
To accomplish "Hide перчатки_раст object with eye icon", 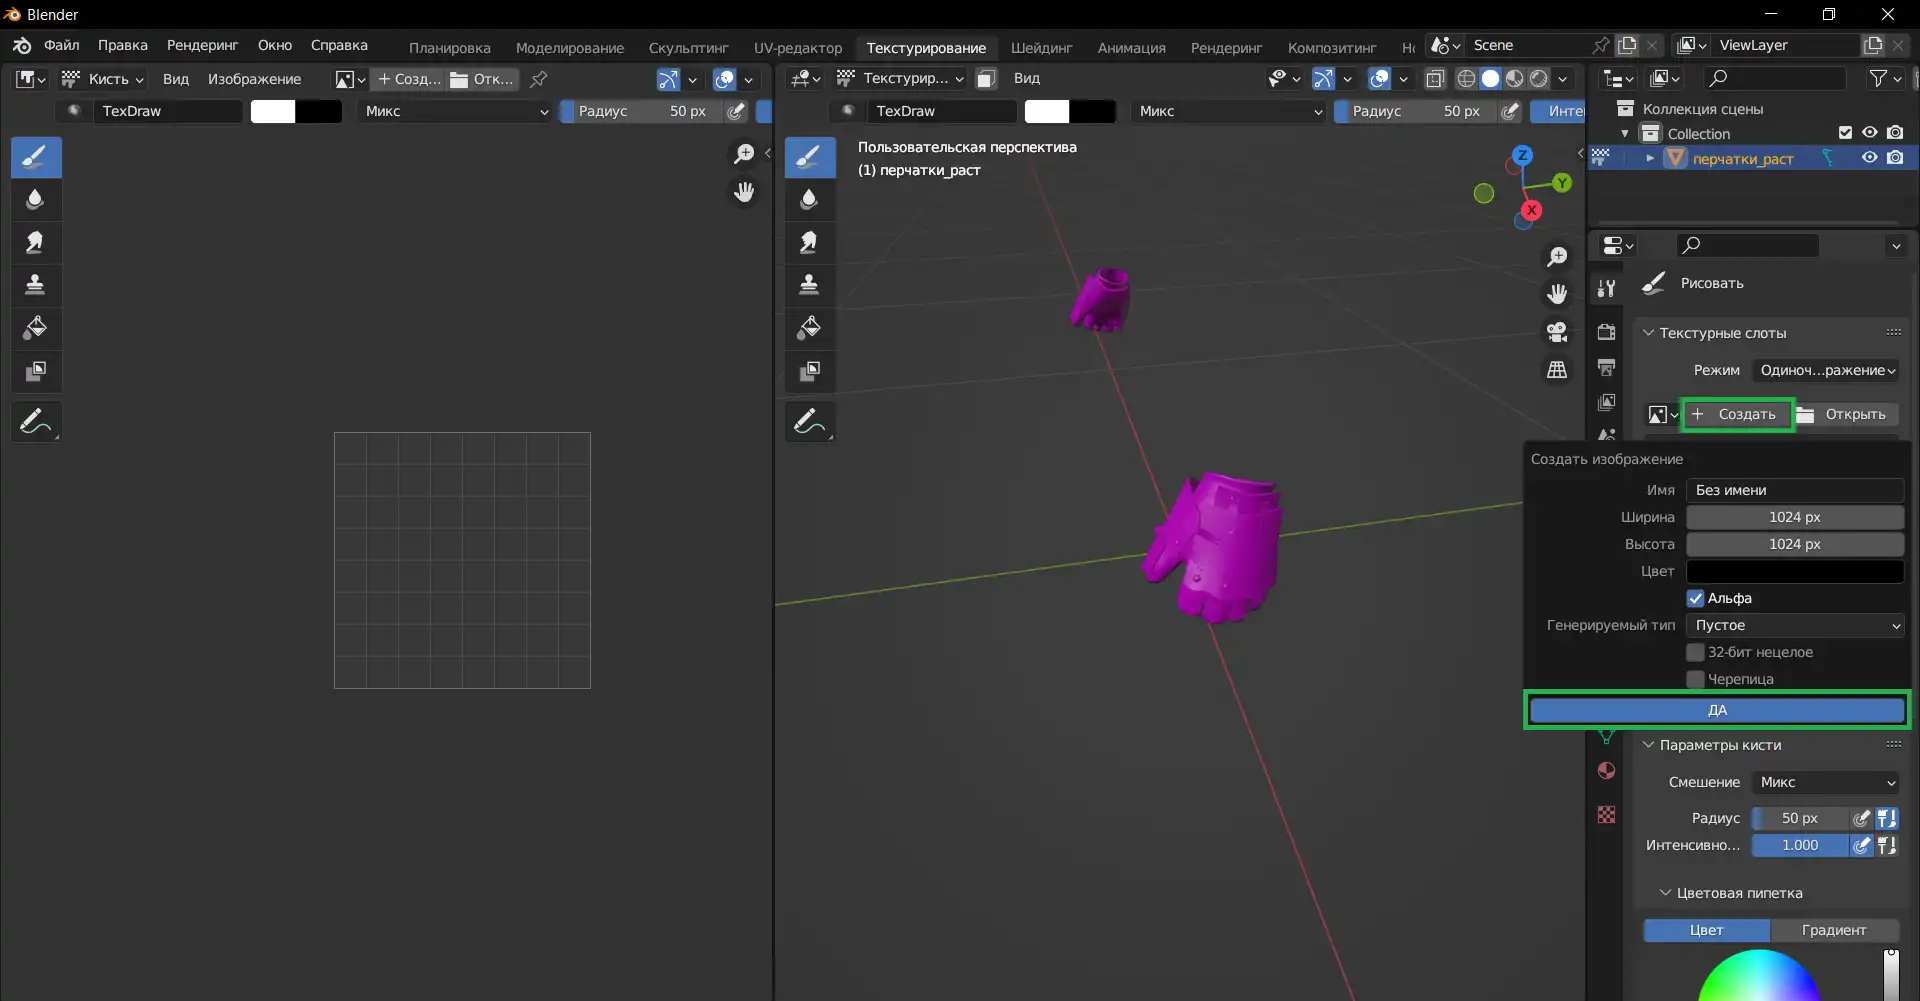I will [1869, 158].
